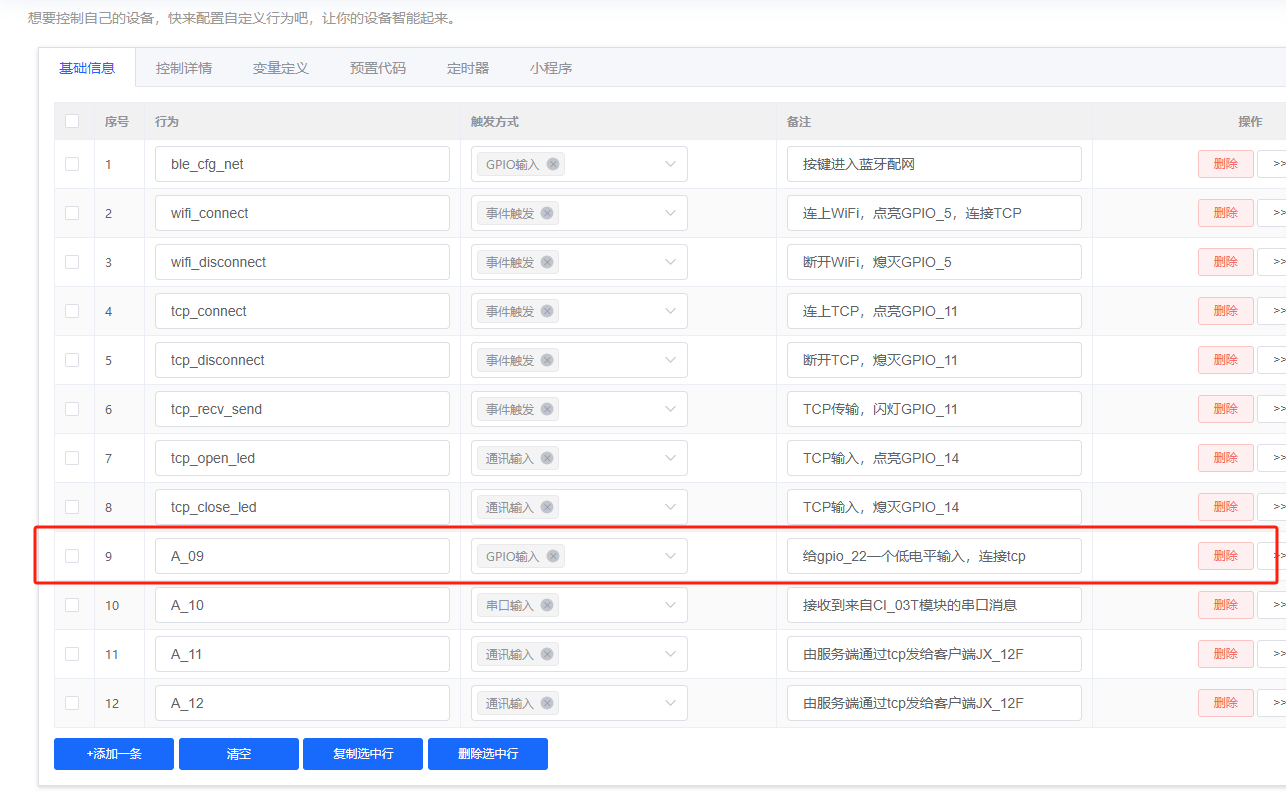Click the >> expand icon for the last row
1286x807 pixels.
click(1280, 702)
